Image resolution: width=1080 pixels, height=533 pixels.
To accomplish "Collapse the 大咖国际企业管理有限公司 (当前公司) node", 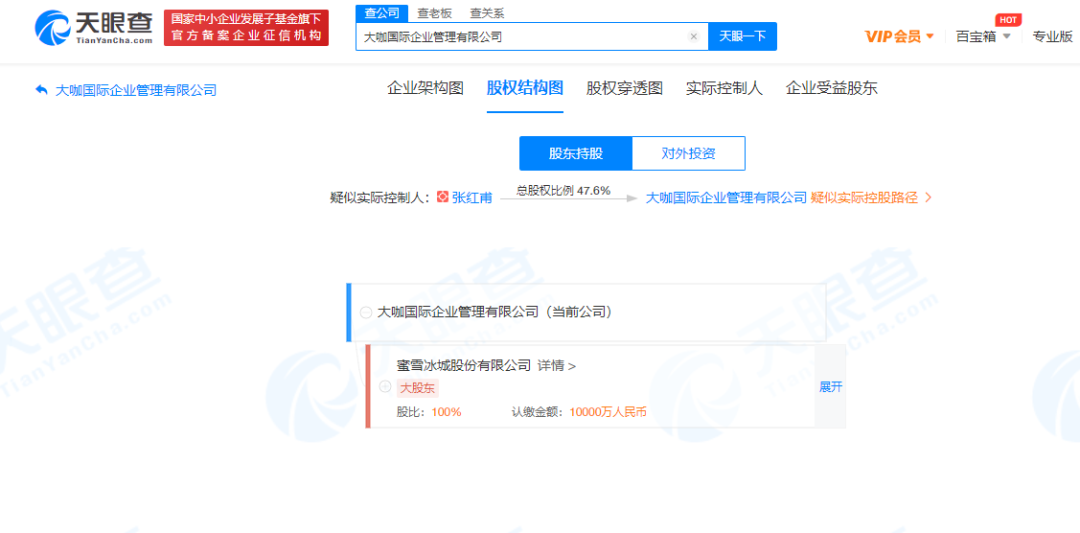I will (366, 313).
